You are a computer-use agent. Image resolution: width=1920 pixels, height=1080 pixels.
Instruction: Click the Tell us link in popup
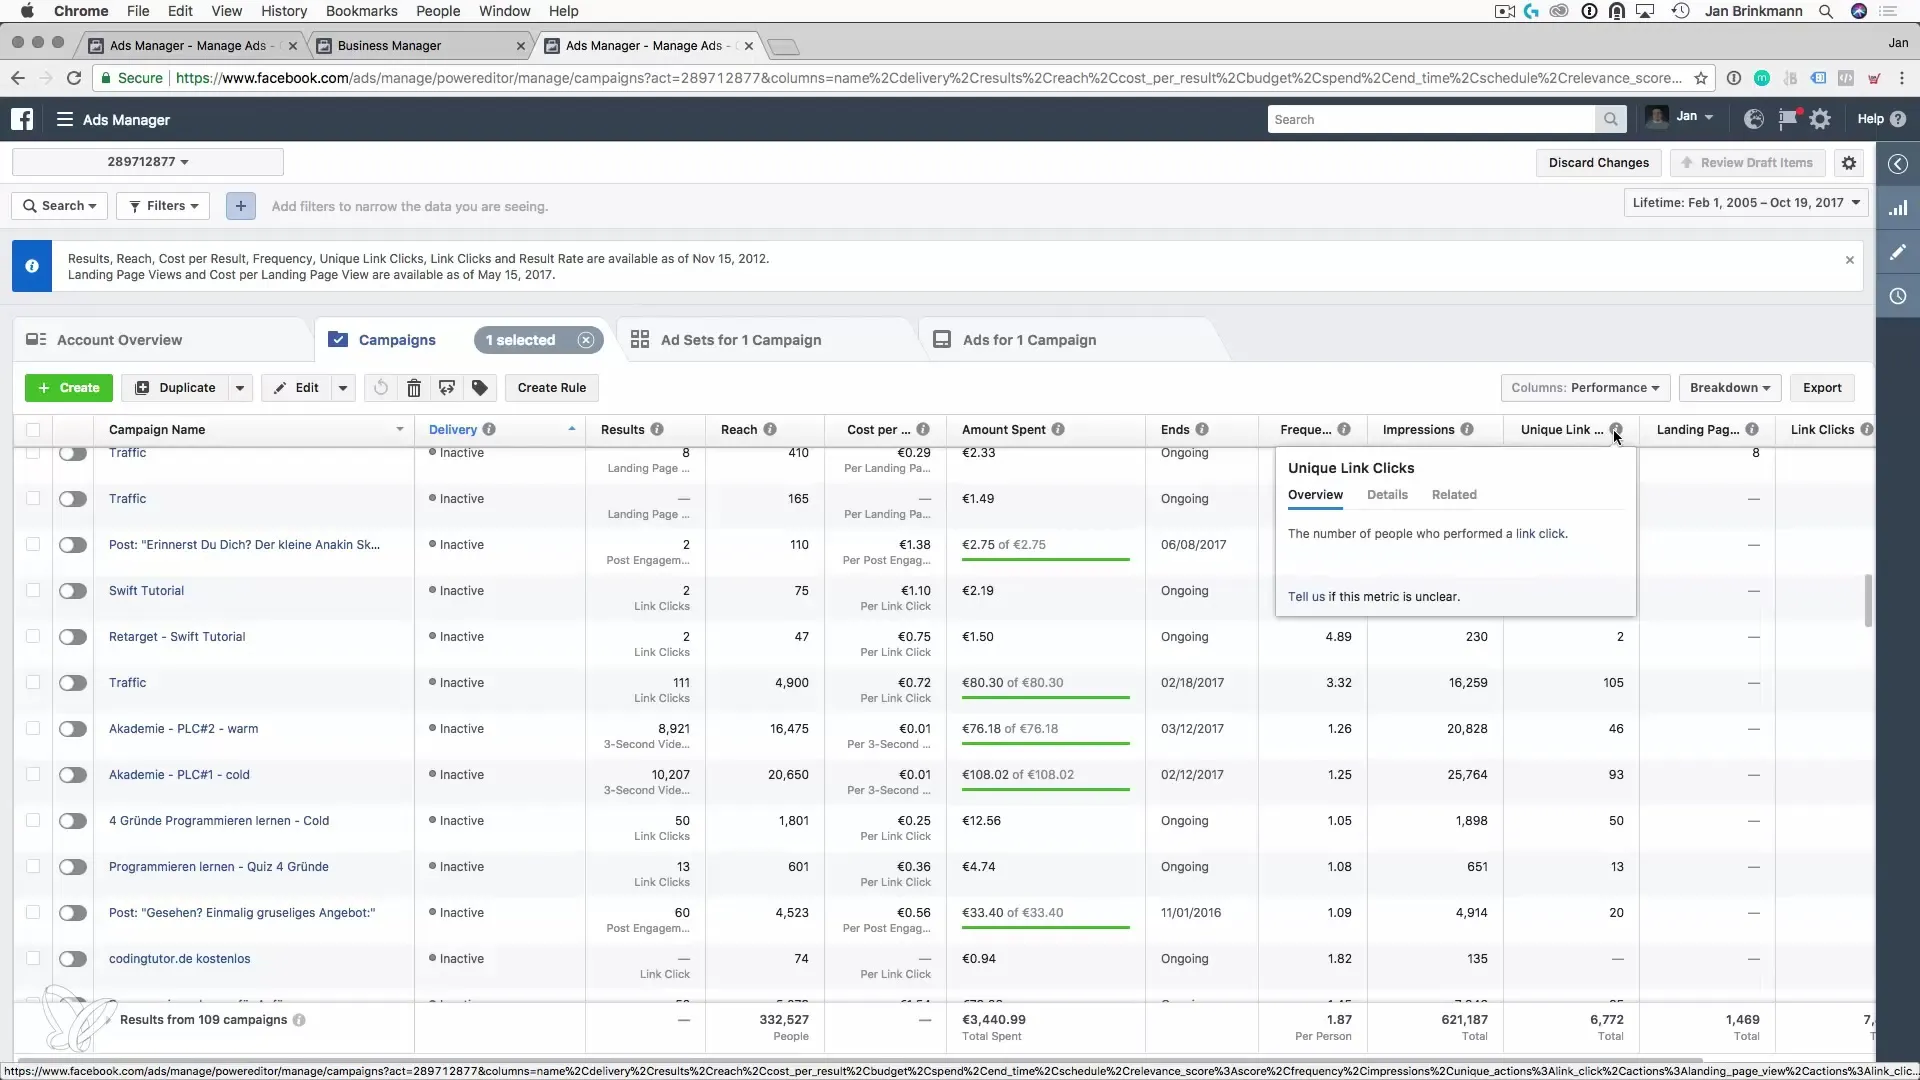1306,597
